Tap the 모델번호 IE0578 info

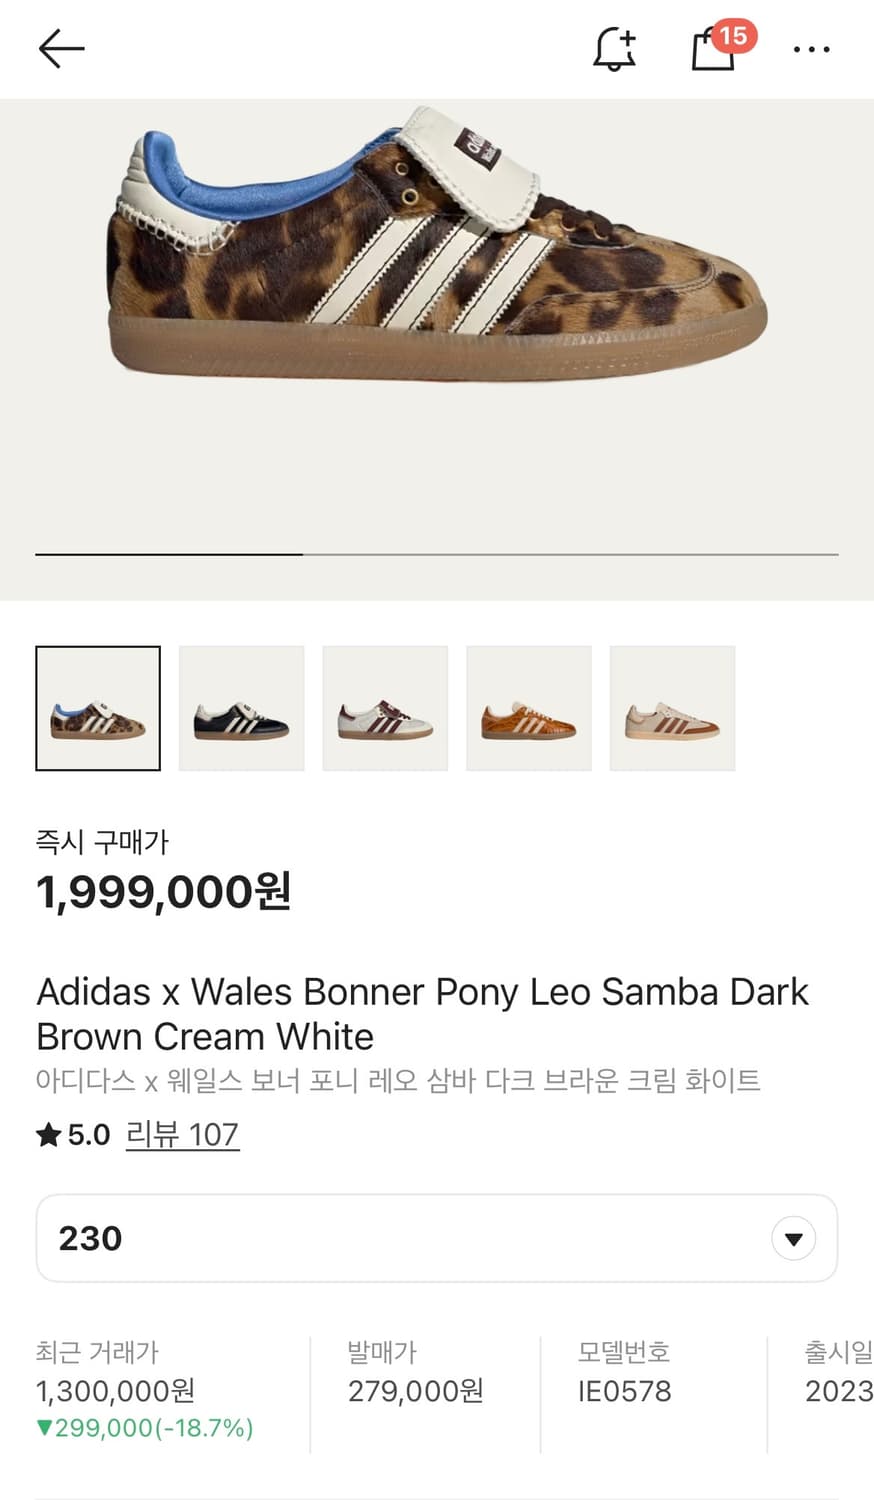[x=624, y=1390]
